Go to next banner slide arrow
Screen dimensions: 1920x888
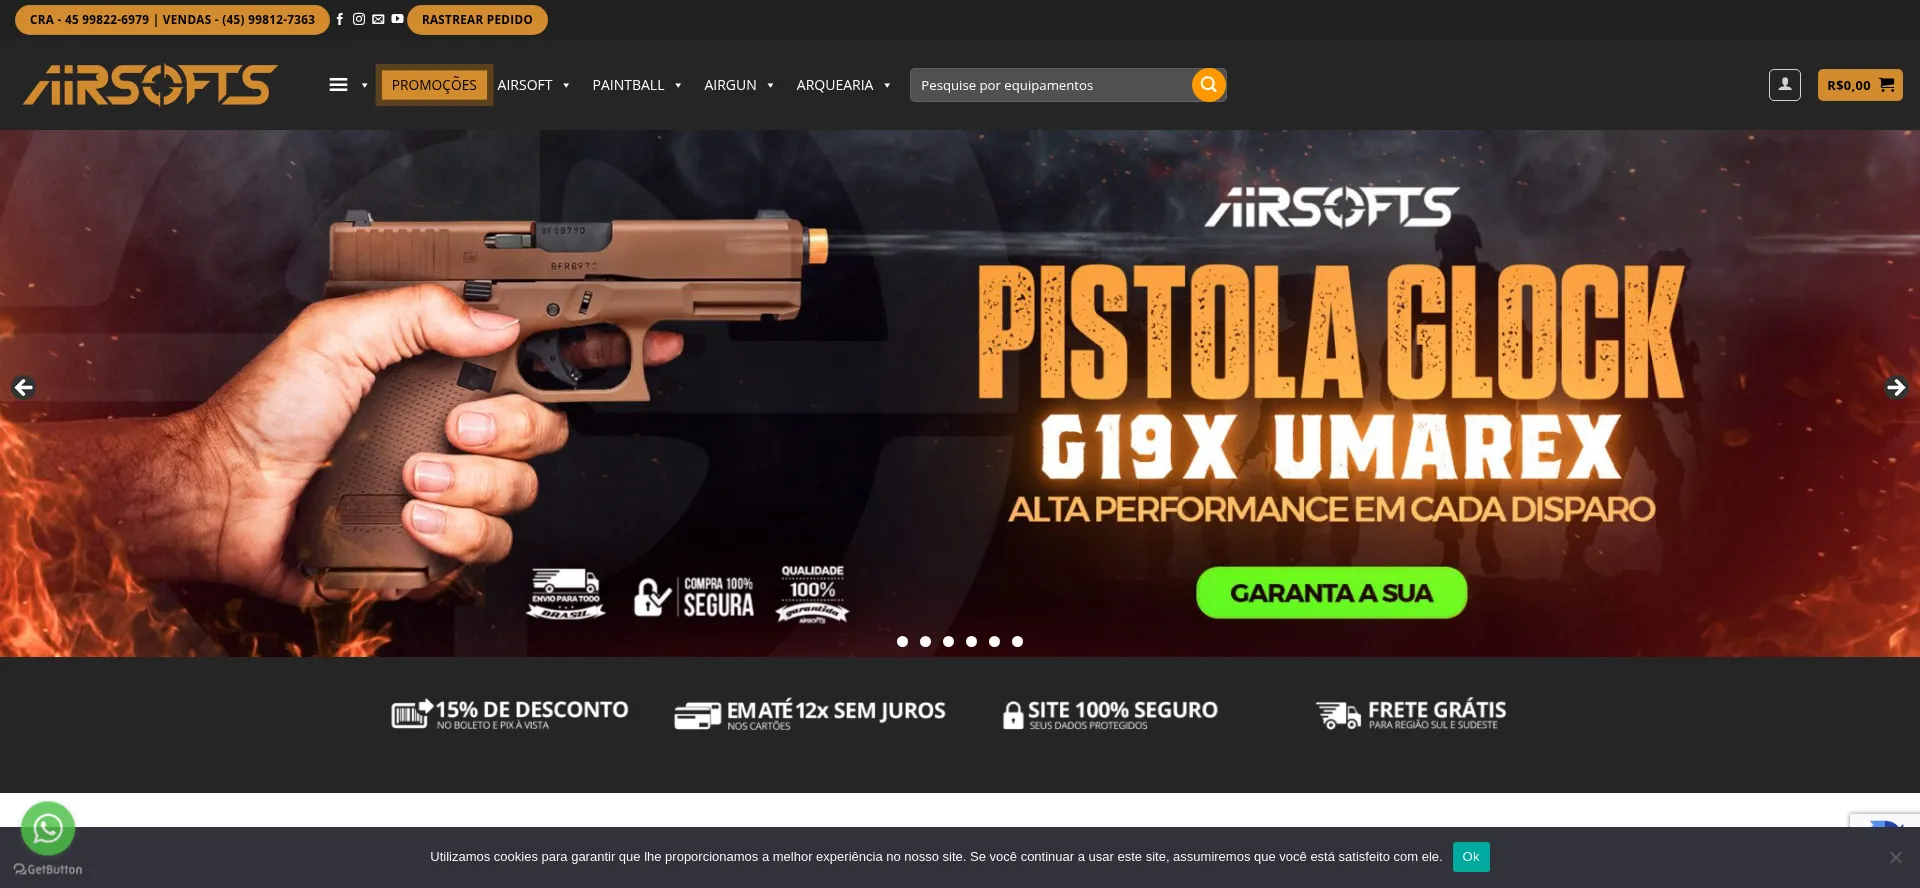[x=1896, y=387]
